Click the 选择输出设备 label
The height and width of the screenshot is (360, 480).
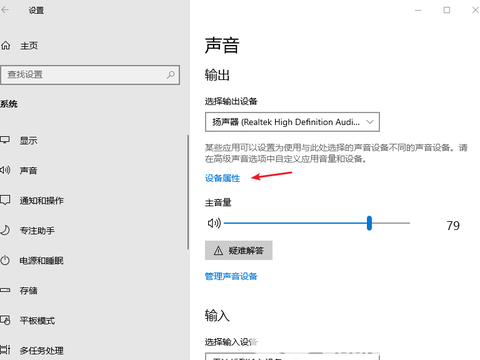click(231, 101)
